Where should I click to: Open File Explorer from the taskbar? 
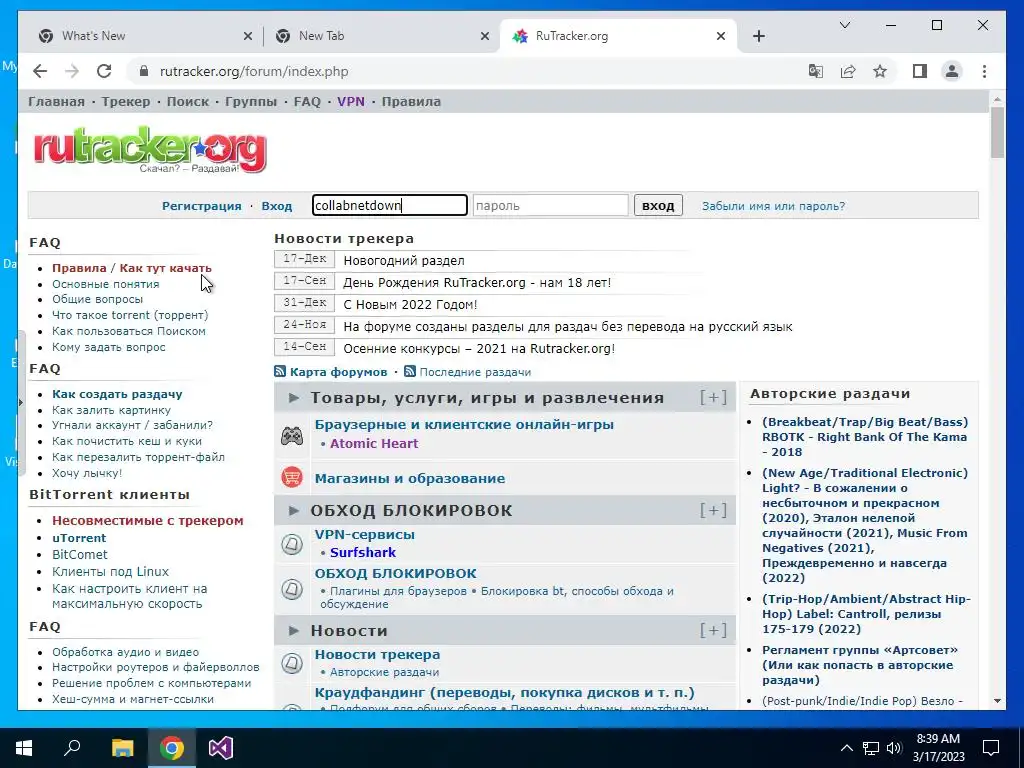(x=122, y=748)
